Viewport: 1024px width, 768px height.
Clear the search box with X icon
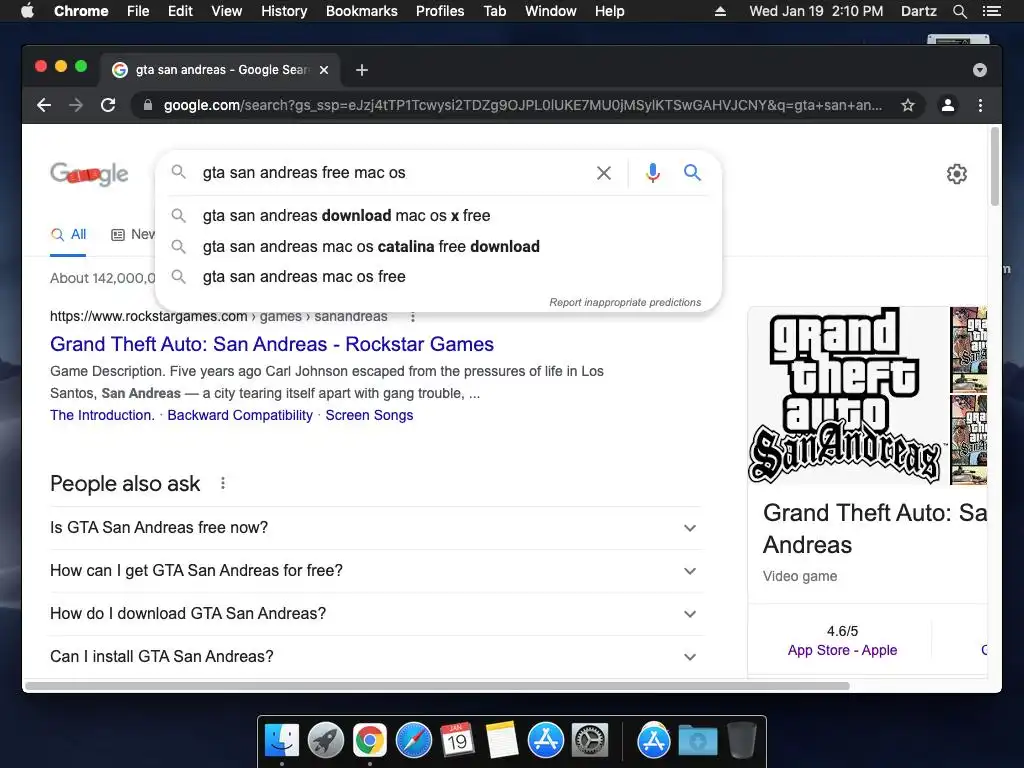(x=604, y=173)
